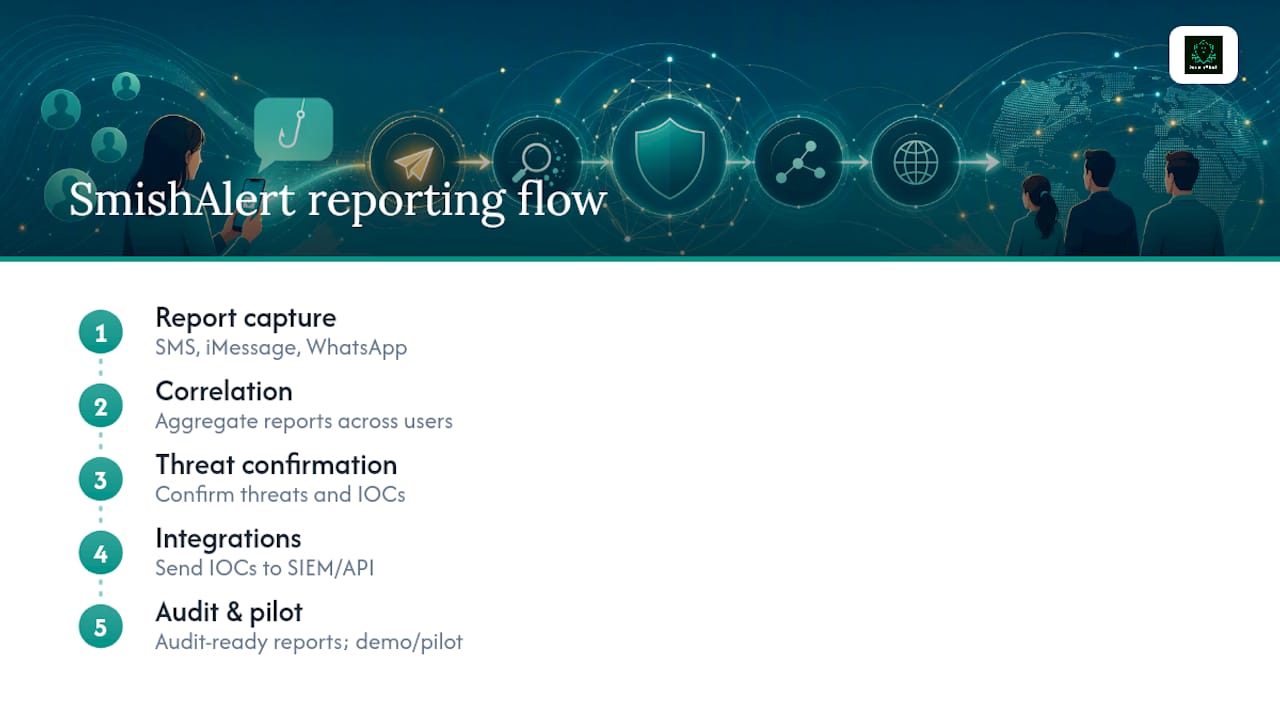Screen dimensions: 1280x720
Task: Click the fishing hook speech bubble icon
Action: pyautogui.click(x=293, y=135)
